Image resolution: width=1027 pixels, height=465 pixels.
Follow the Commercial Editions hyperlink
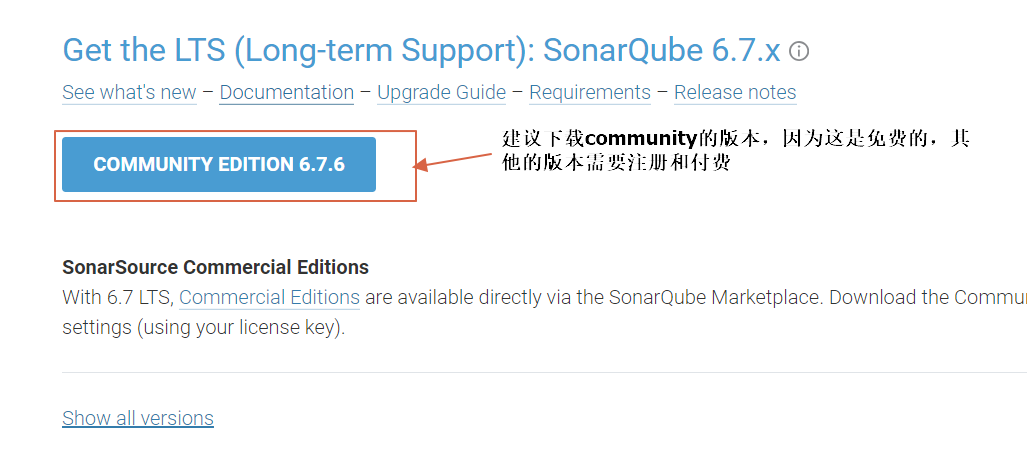(269, 297)
